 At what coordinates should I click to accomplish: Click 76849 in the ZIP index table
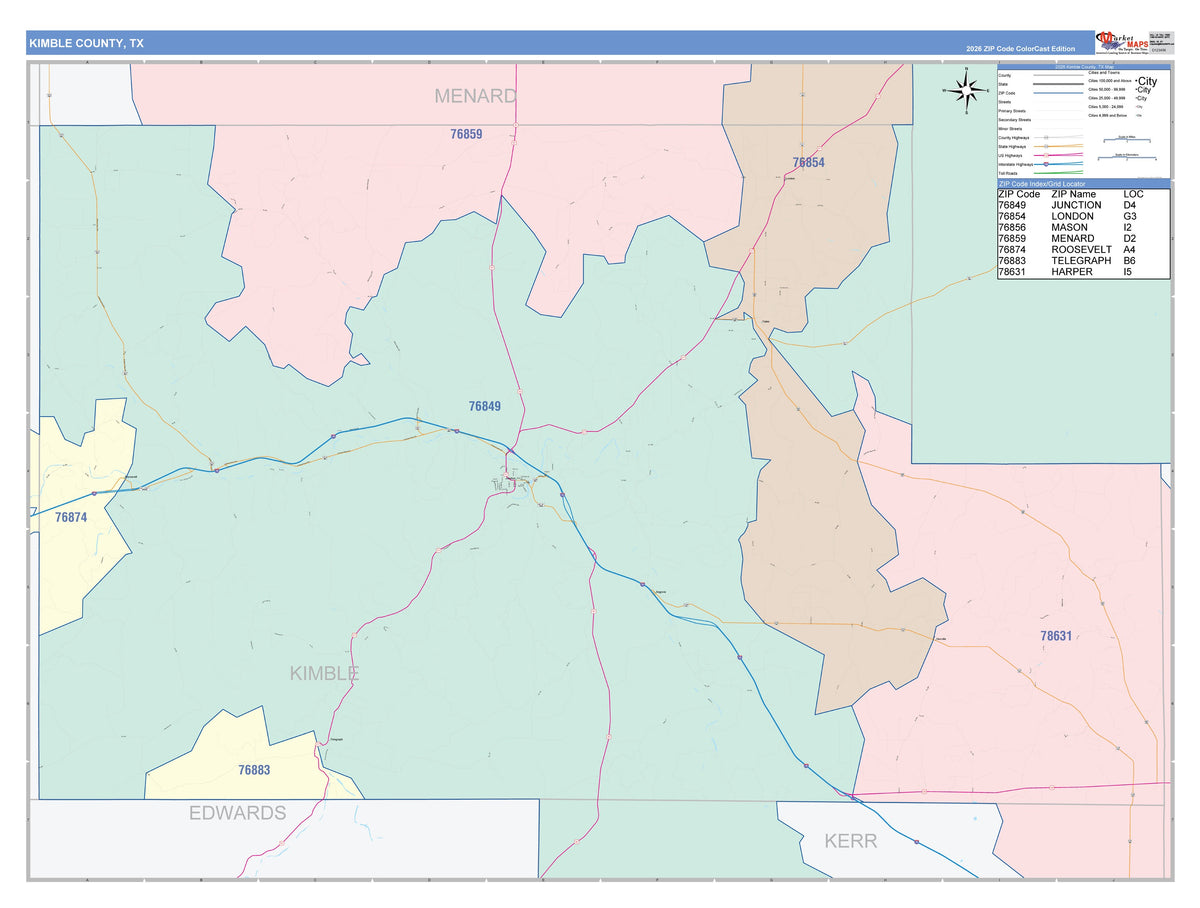coord(1012,205)
